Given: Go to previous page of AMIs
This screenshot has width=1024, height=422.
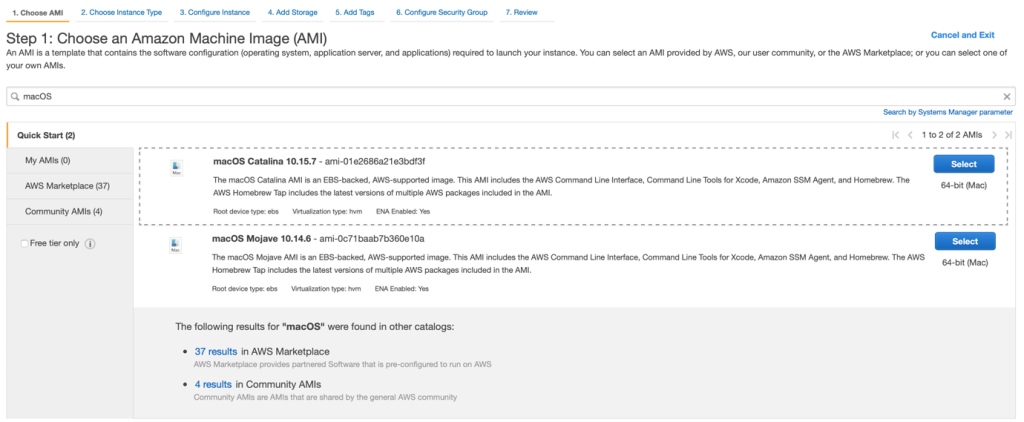Looking at the screenshot, I should (x=910, y=135).
